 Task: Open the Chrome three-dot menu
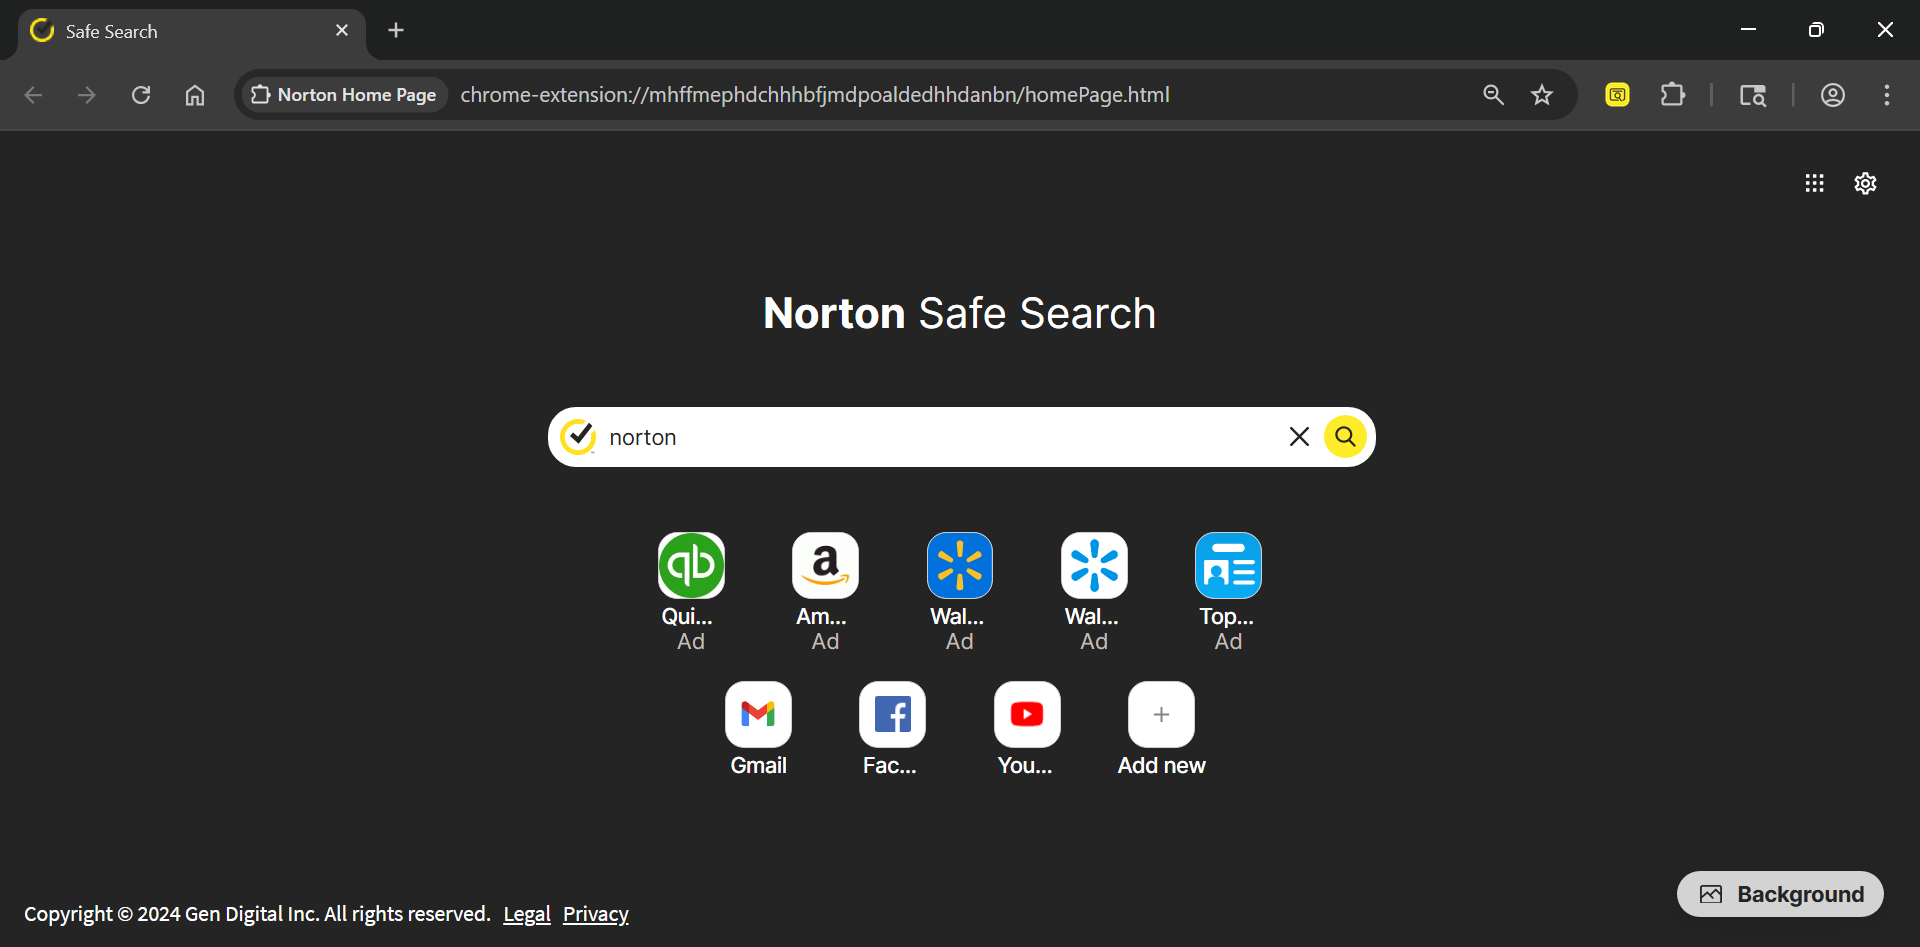tap(1887, 95)
